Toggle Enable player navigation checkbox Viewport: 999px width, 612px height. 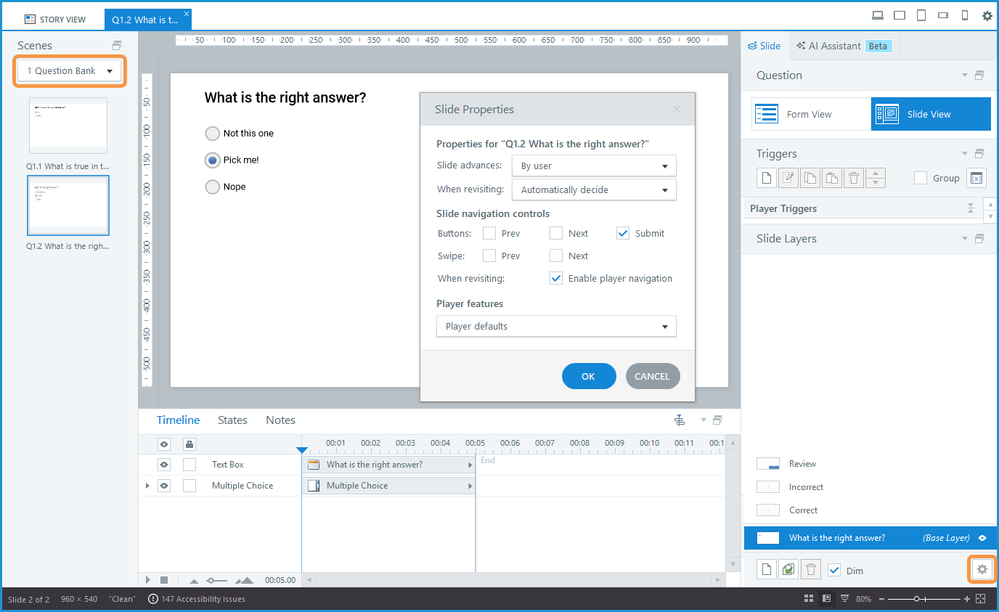click(556, 278)
